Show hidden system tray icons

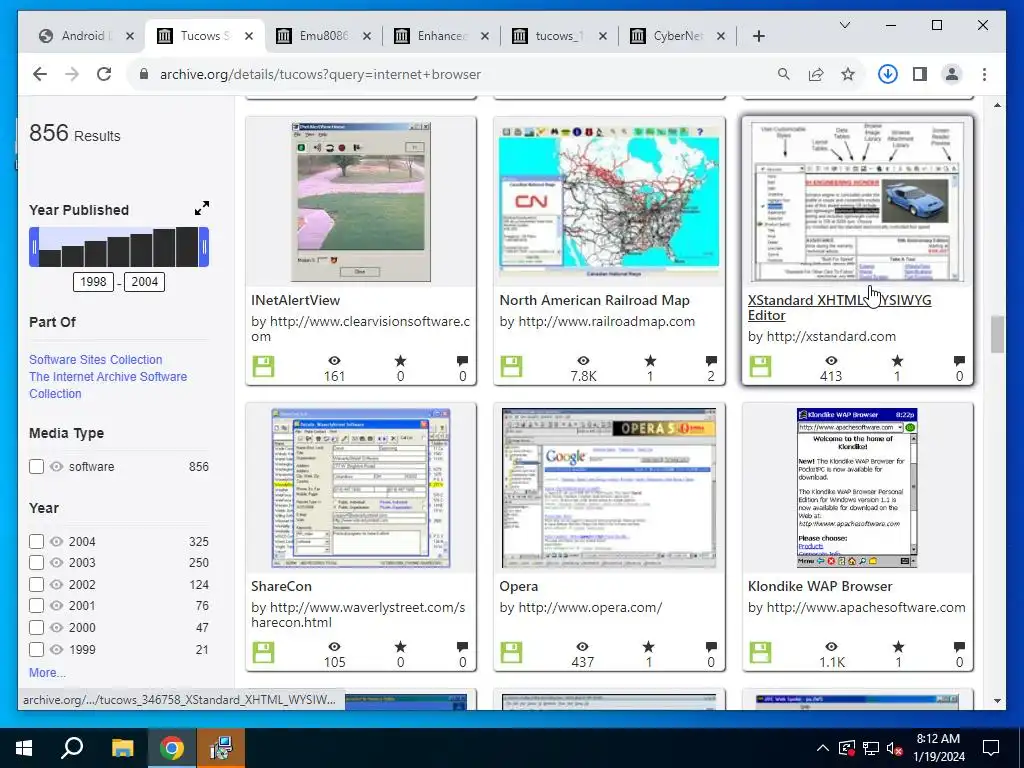click(x=823, y=748)
